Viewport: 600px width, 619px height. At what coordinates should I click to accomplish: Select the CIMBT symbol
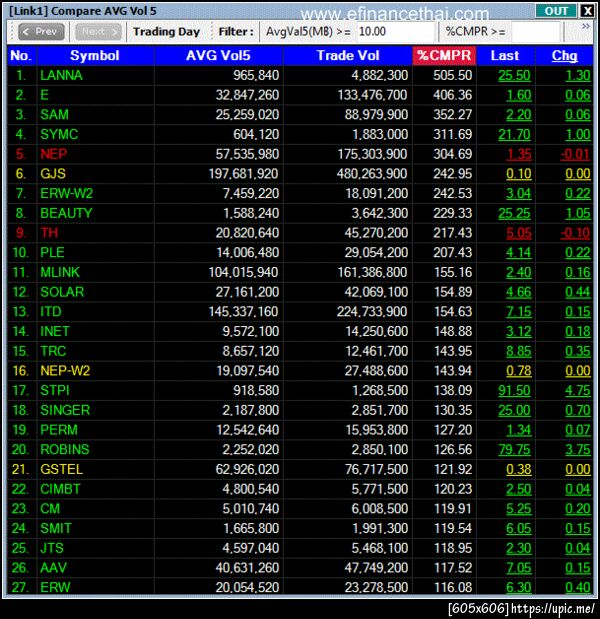pos(60,489)
